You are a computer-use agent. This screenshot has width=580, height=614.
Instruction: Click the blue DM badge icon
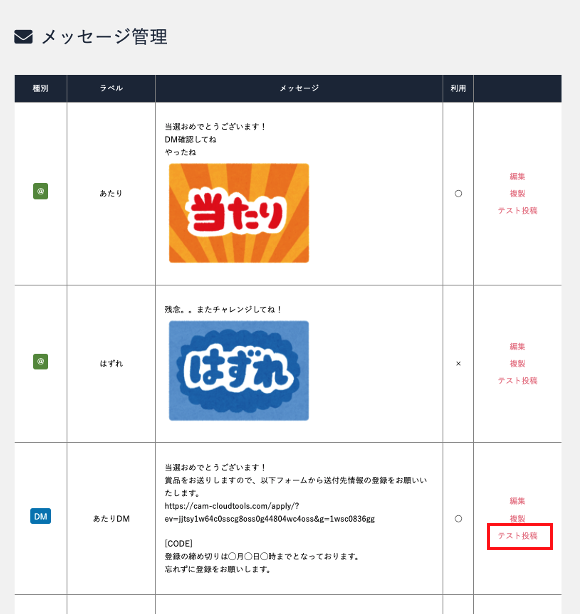(x=40, y=516)
